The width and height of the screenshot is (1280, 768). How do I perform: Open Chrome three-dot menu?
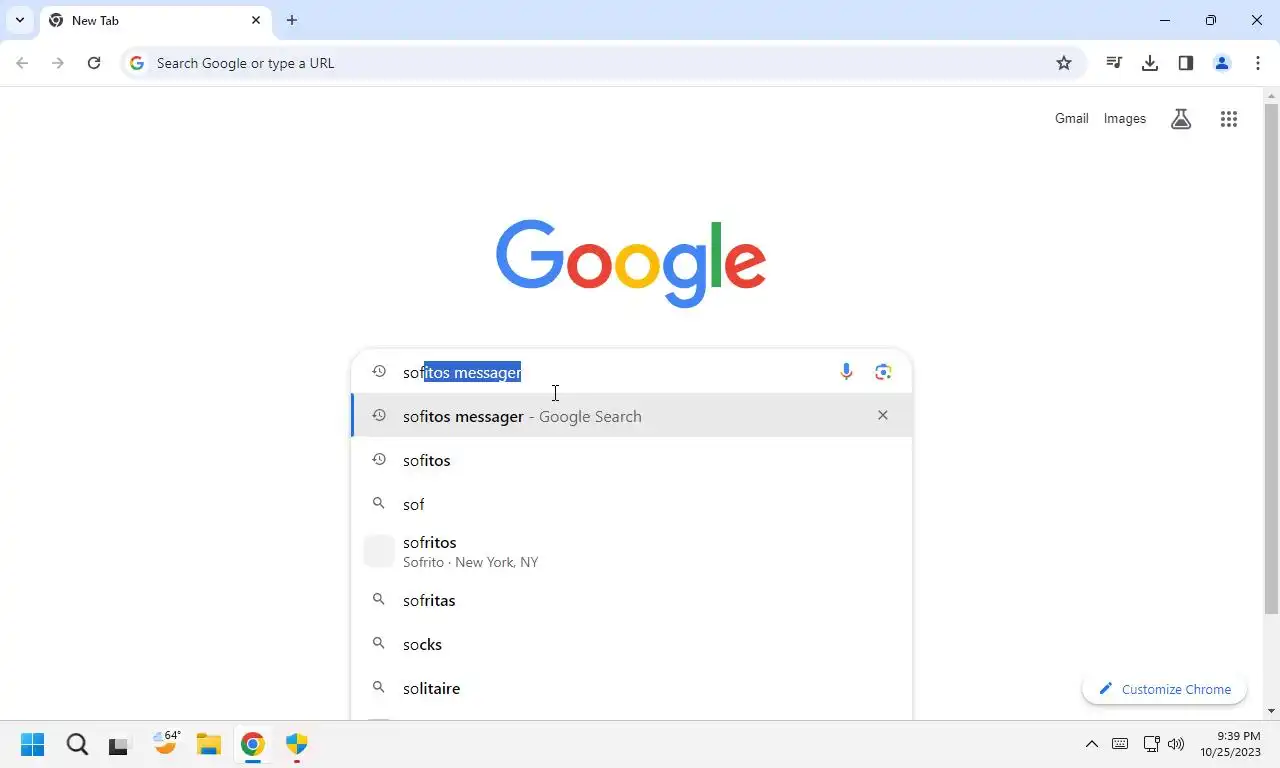click(1258, 63)
